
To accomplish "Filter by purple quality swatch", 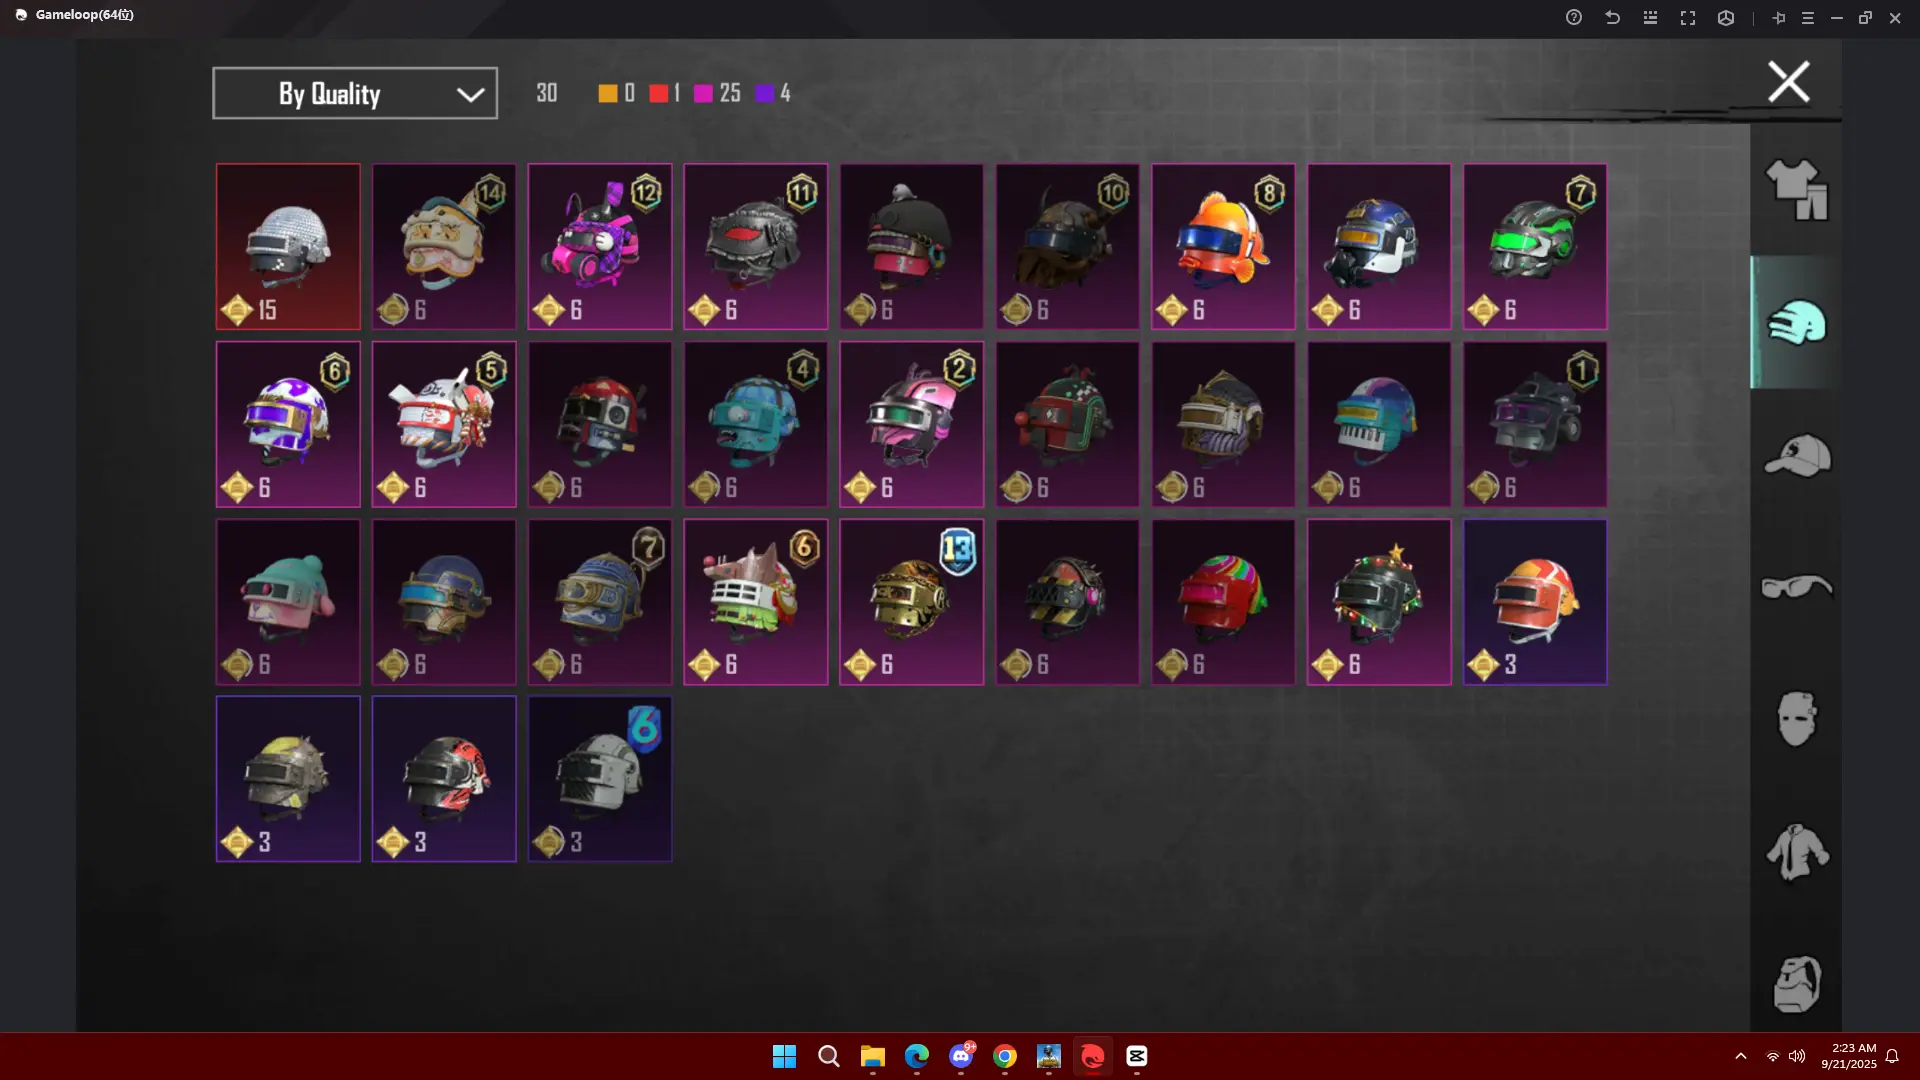I will [x=765, y=93].
